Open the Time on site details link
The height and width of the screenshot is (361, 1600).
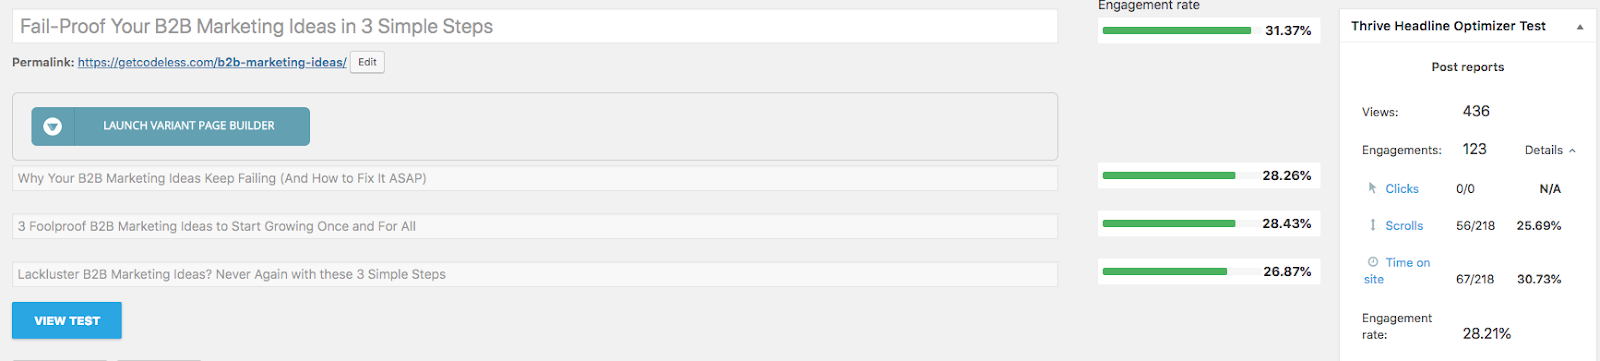click(1397, 271)
